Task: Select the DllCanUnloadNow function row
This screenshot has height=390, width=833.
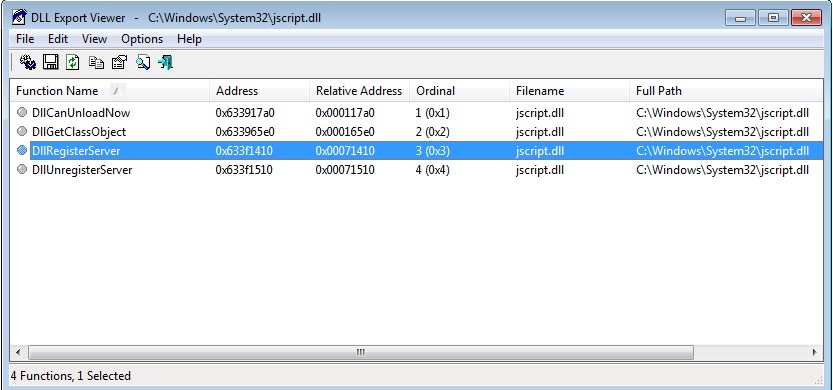Action: coord(416,113)
